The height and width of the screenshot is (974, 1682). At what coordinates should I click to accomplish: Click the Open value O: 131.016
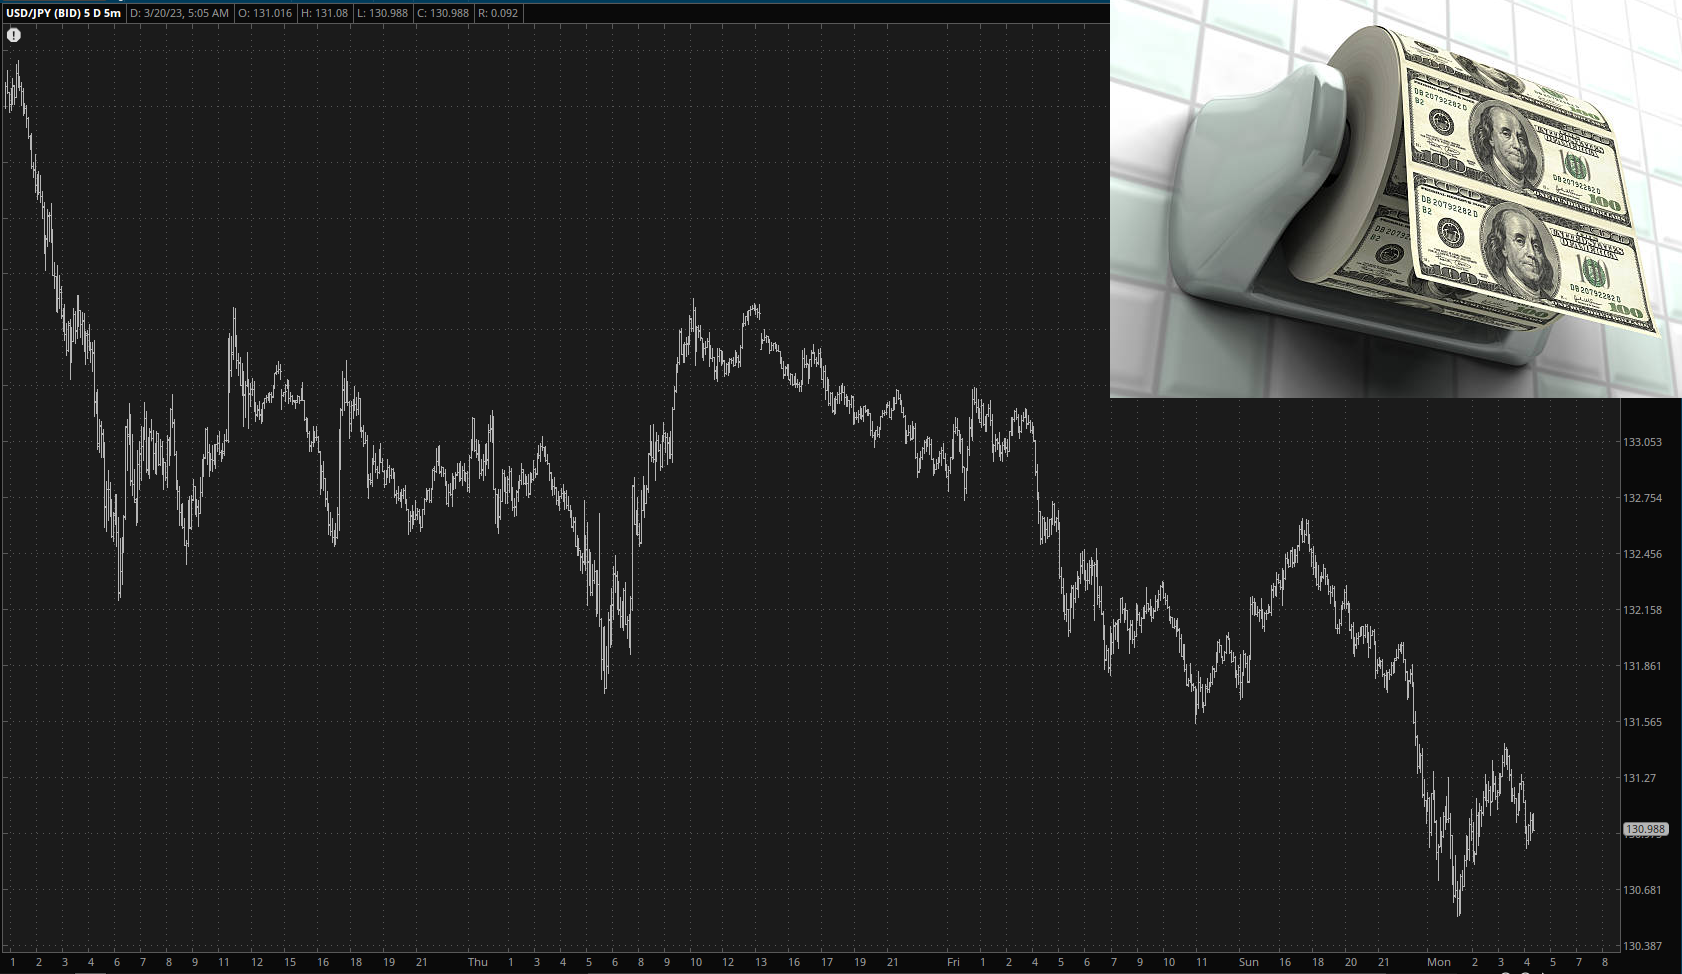click(264, 13)
